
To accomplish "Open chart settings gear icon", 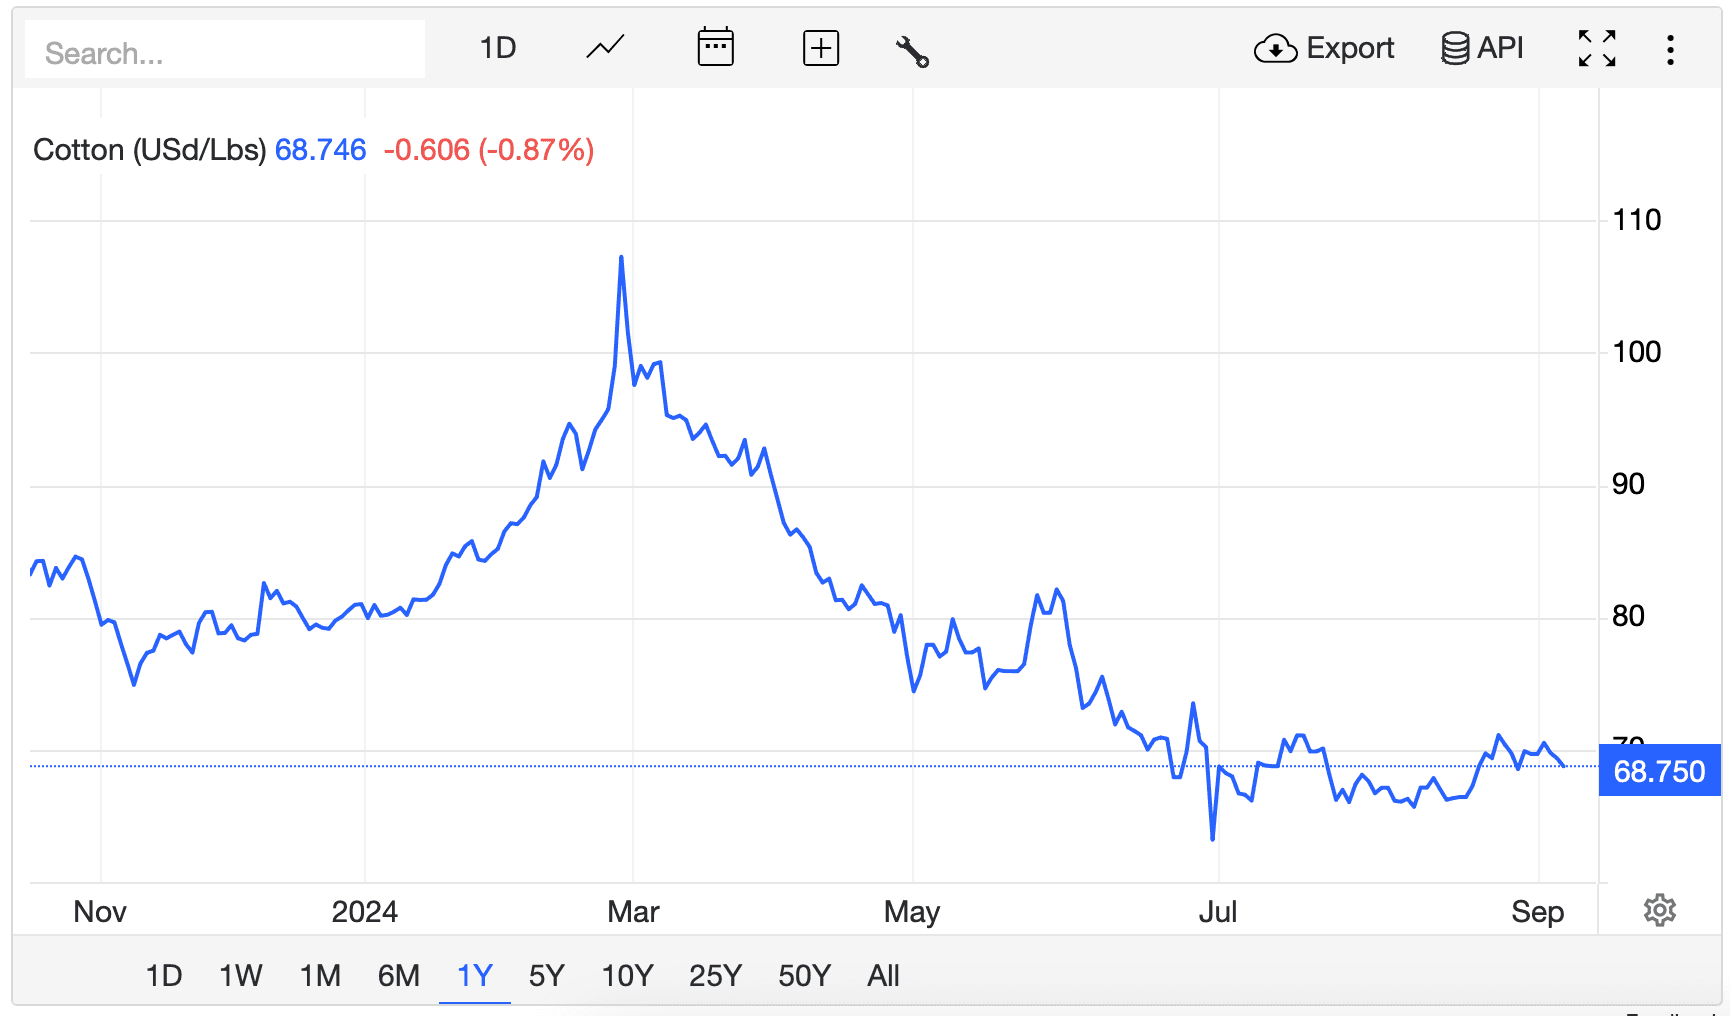I will (1659, 910).
